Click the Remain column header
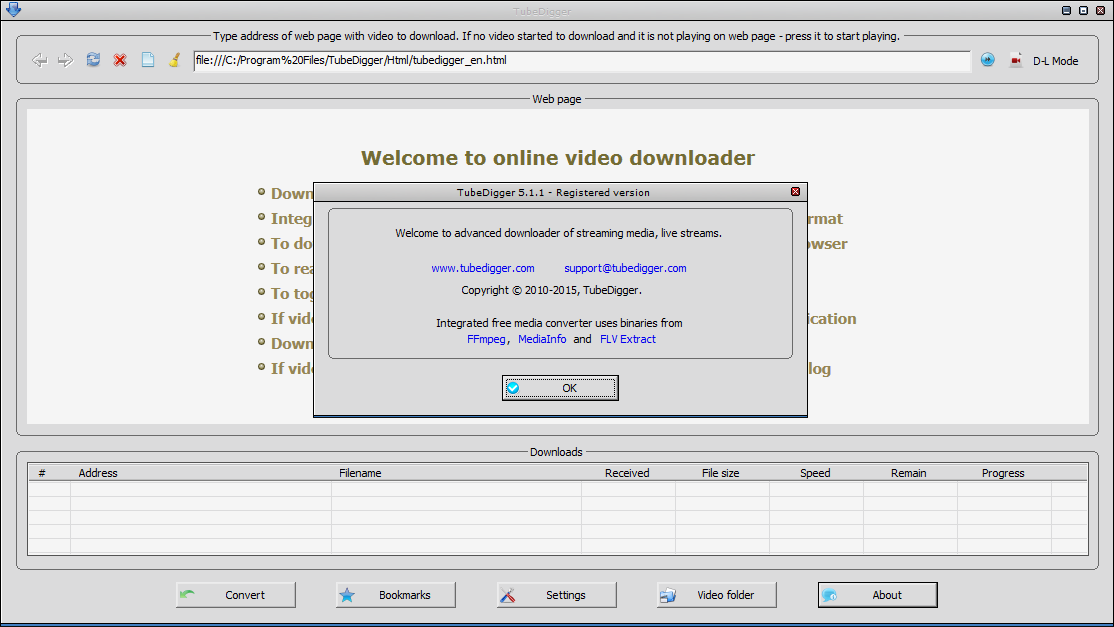1114x627 pixels. [x=909, y=473]
